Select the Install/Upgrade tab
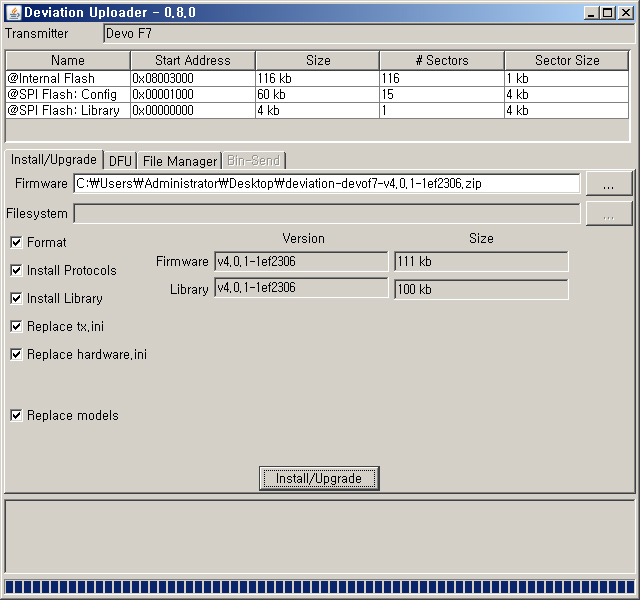Screen dimensions: 640x600 pyautogui.click(x=53, y=160)
